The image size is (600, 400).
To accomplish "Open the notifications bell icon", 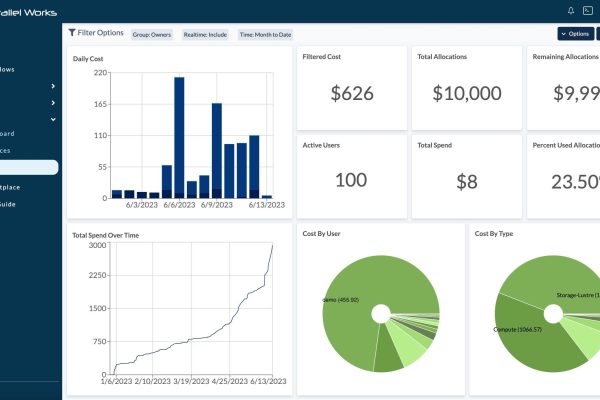I will pos(571,11).
